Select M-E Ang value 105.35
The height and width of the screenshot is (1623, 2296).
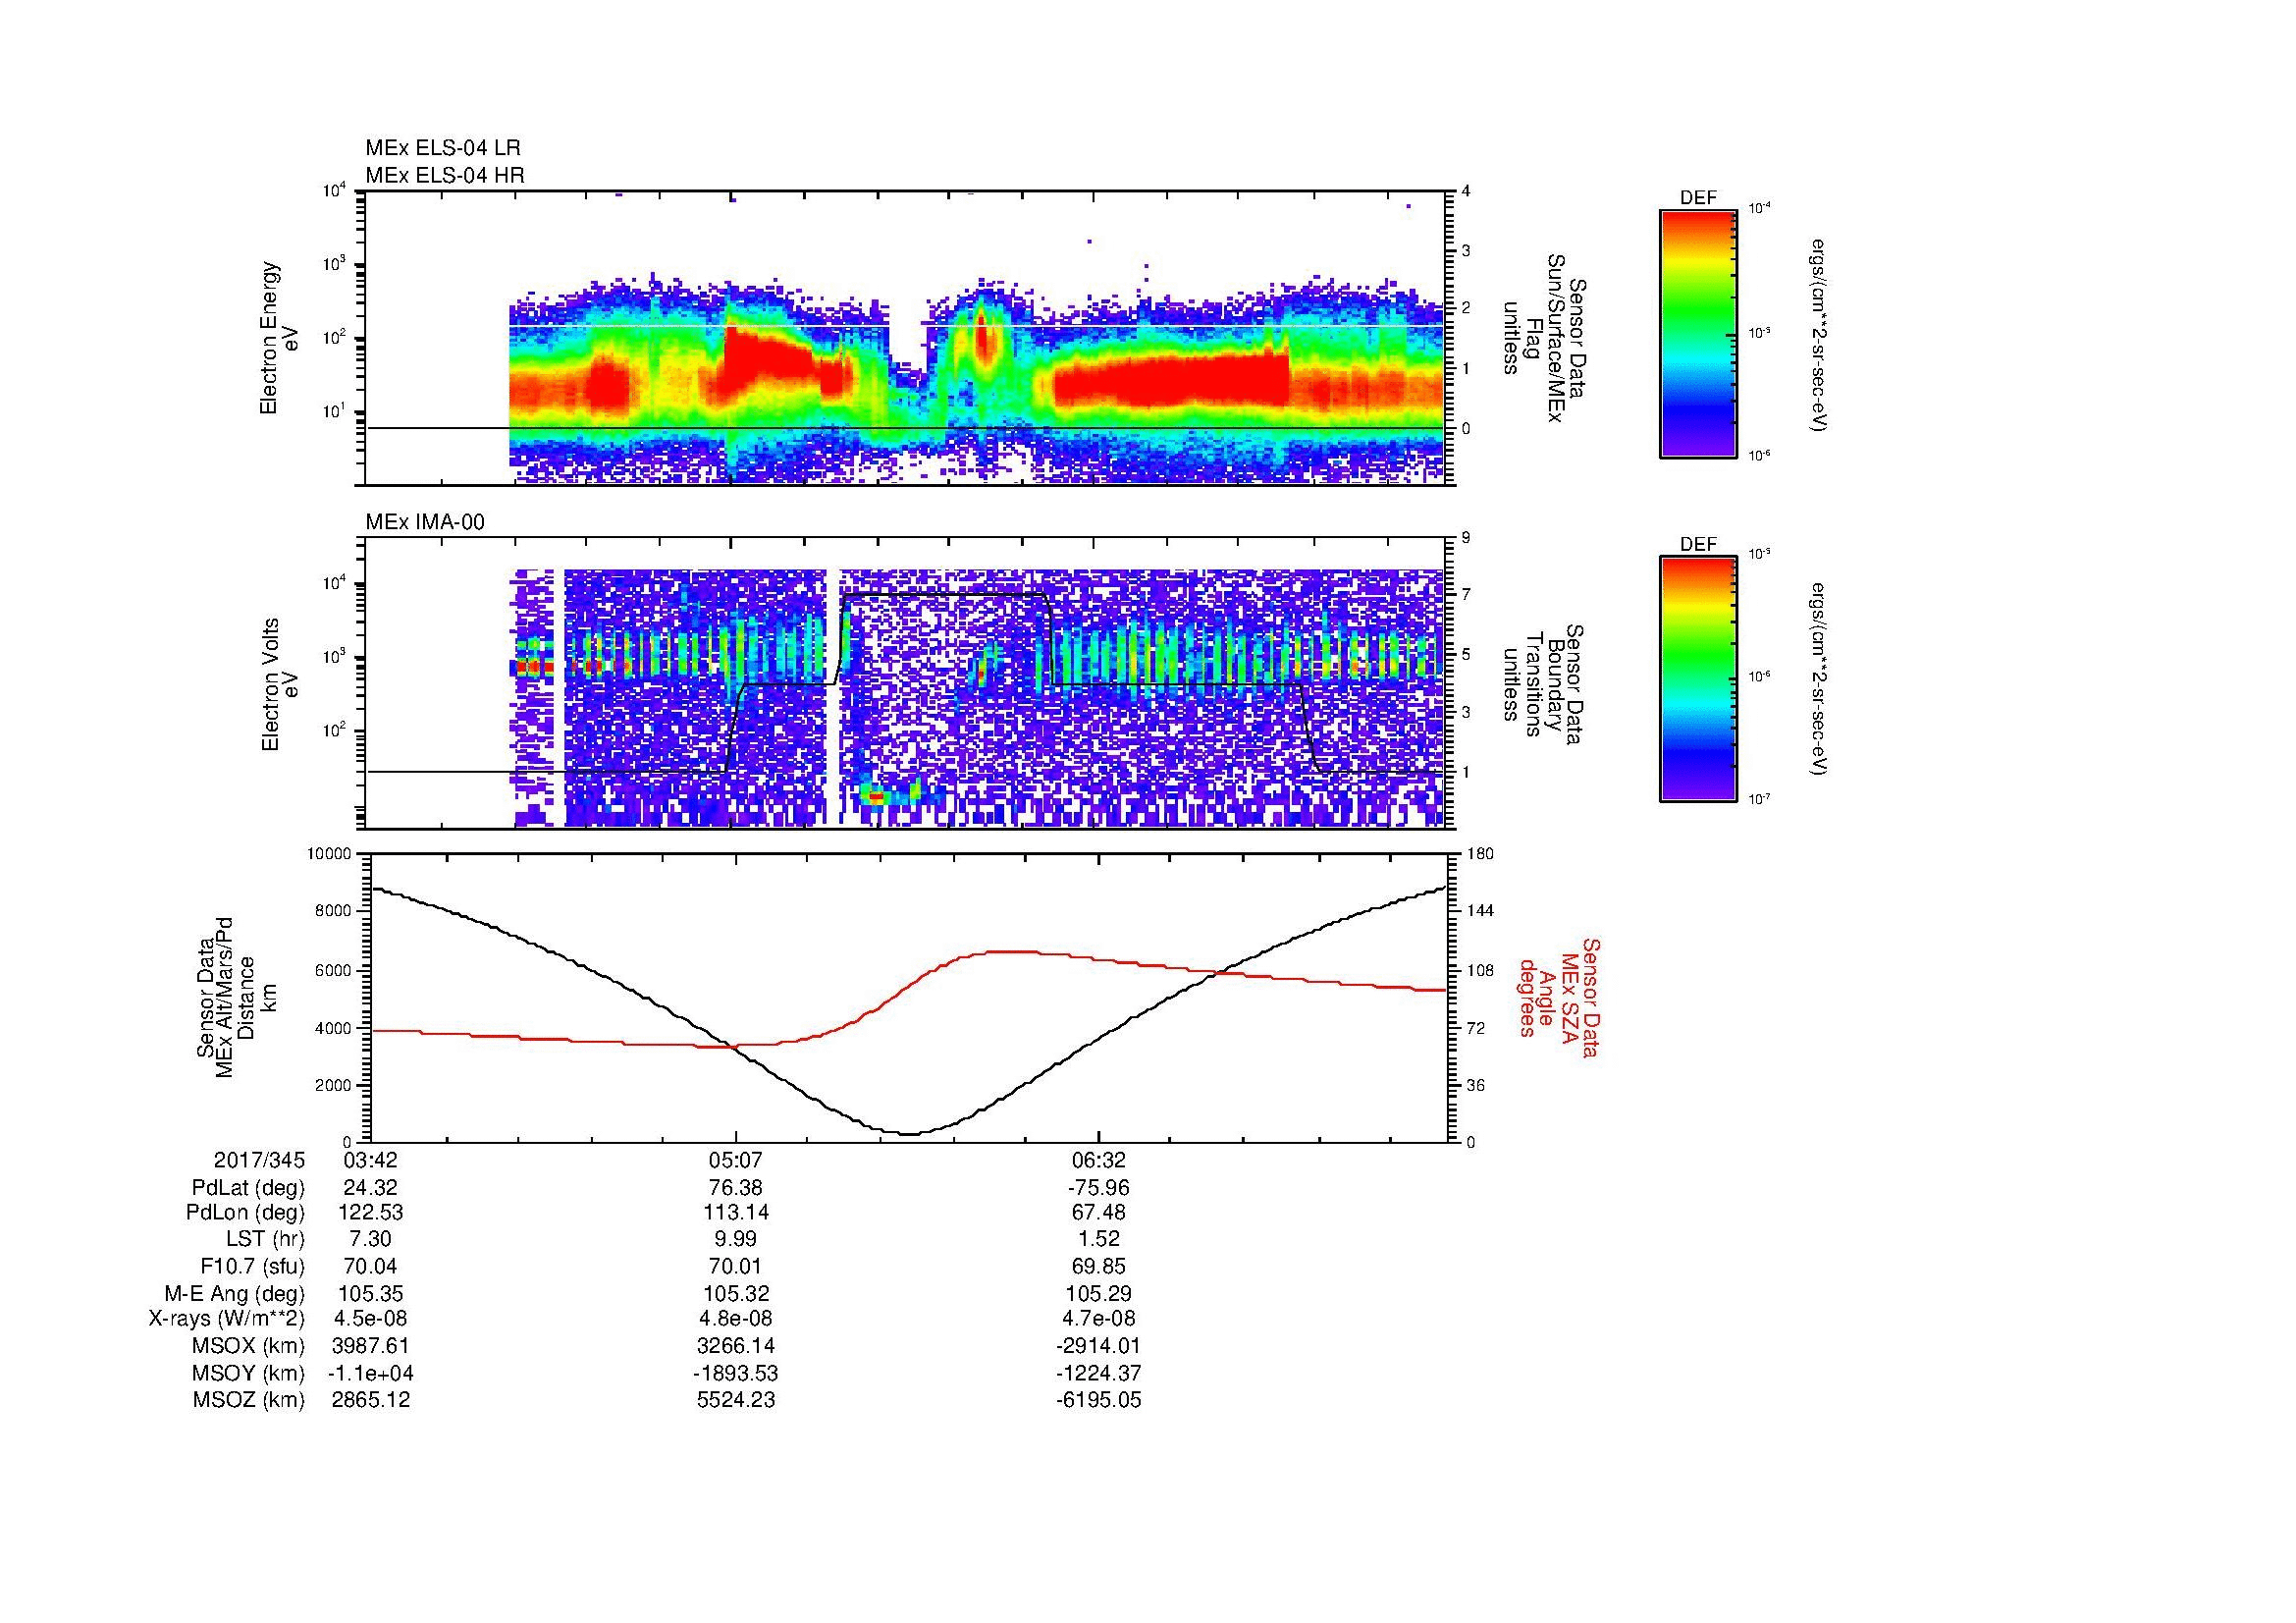[370, 1294]
